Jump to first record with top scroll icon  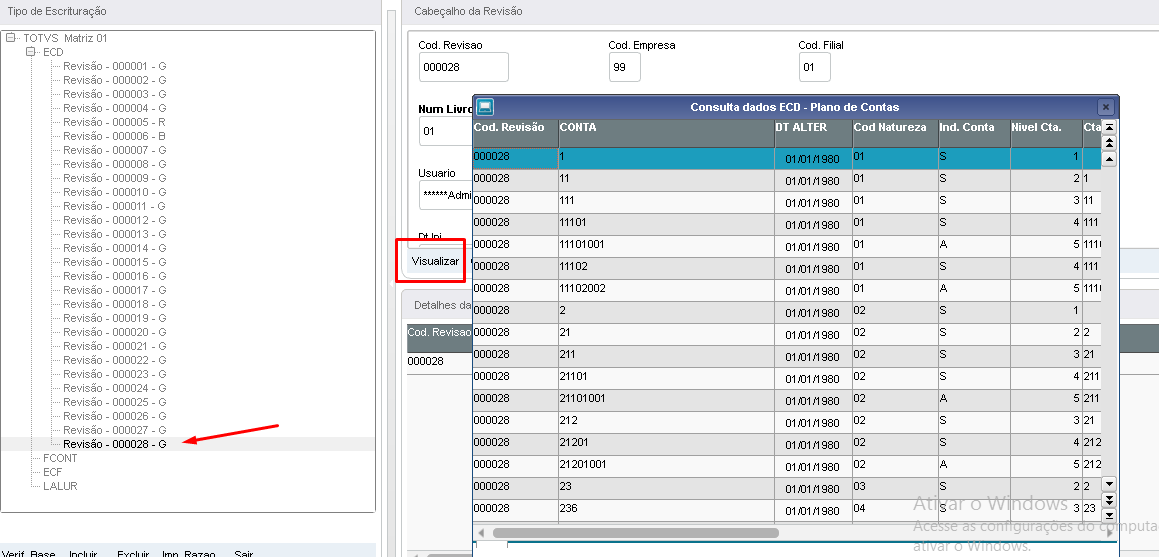click(x=1109, y=128)
